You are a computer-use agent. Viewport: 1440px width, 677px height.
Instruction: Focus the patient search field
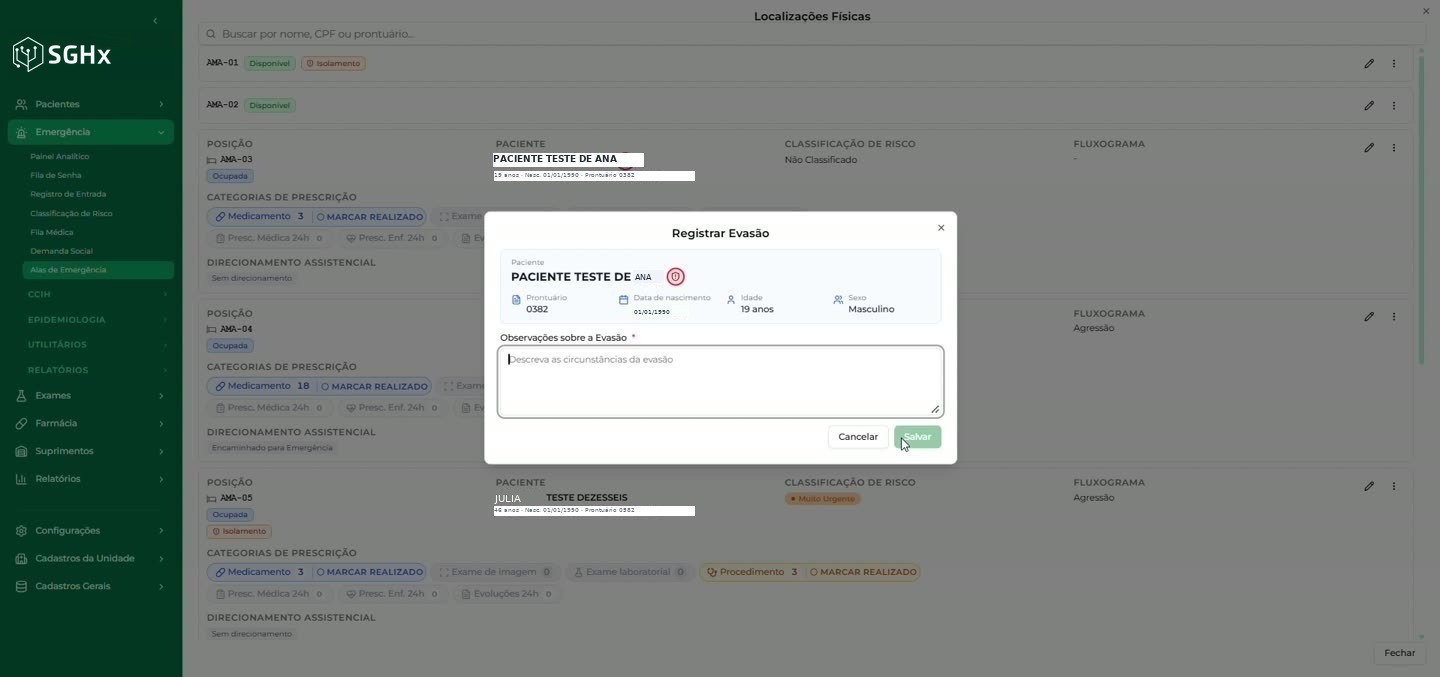coord(811,34)
